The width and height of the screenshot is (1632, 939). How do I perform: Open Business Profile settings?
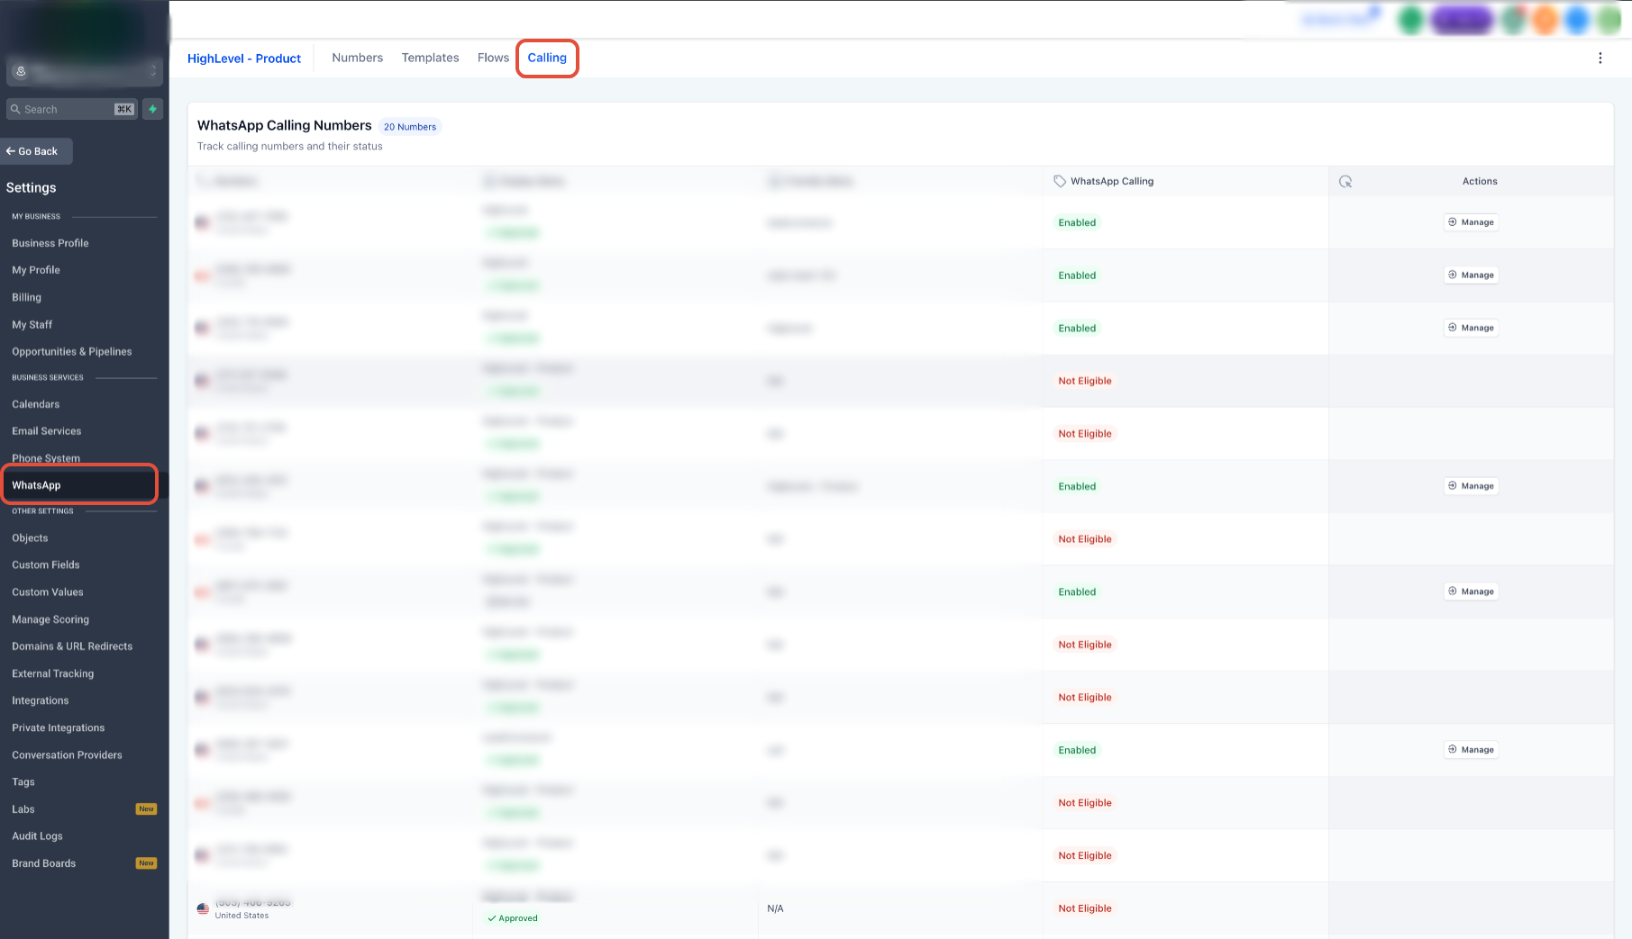tap(50, 243)
